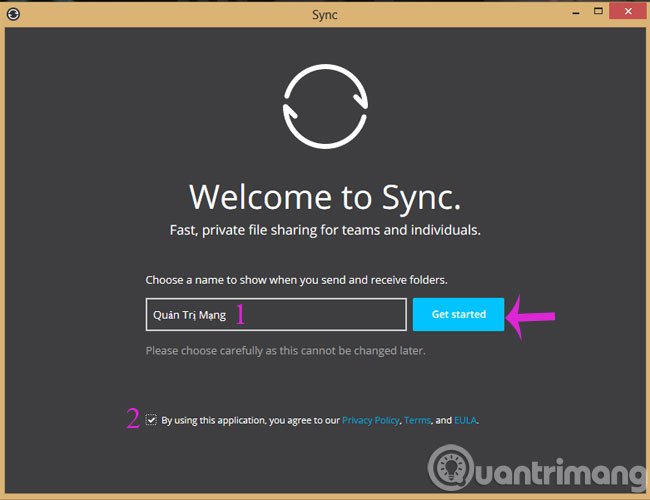This screenshot has width=650, height=500.
Task: Toggle the agreement checkbox
Action: pyautogui.click(x=151, y=420)
